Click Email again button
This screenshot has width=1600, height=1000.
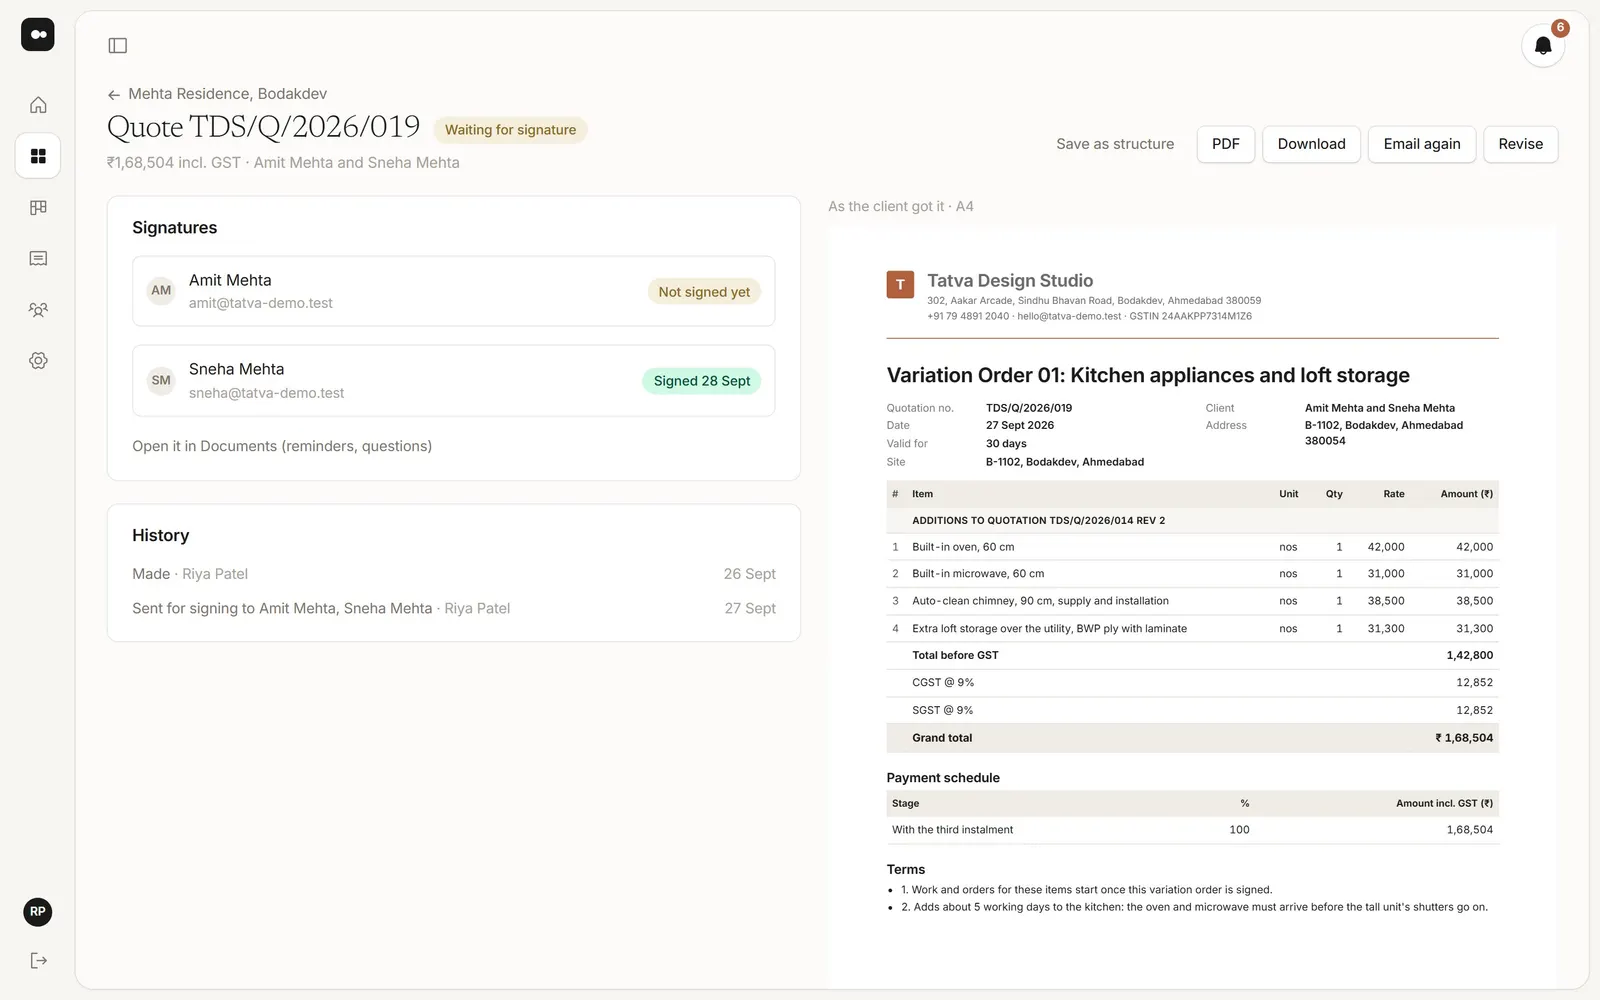coord(1422,144)
